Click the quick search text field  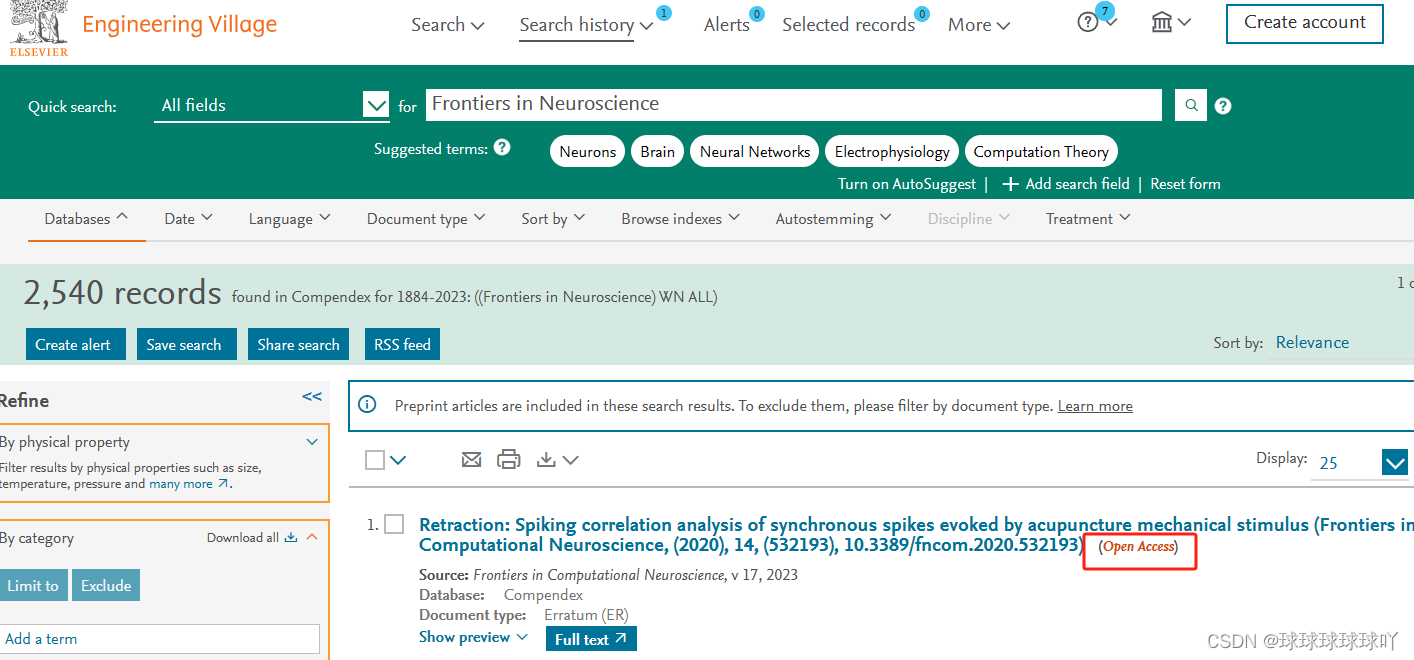pyautogui.click(x=794, y=105)
